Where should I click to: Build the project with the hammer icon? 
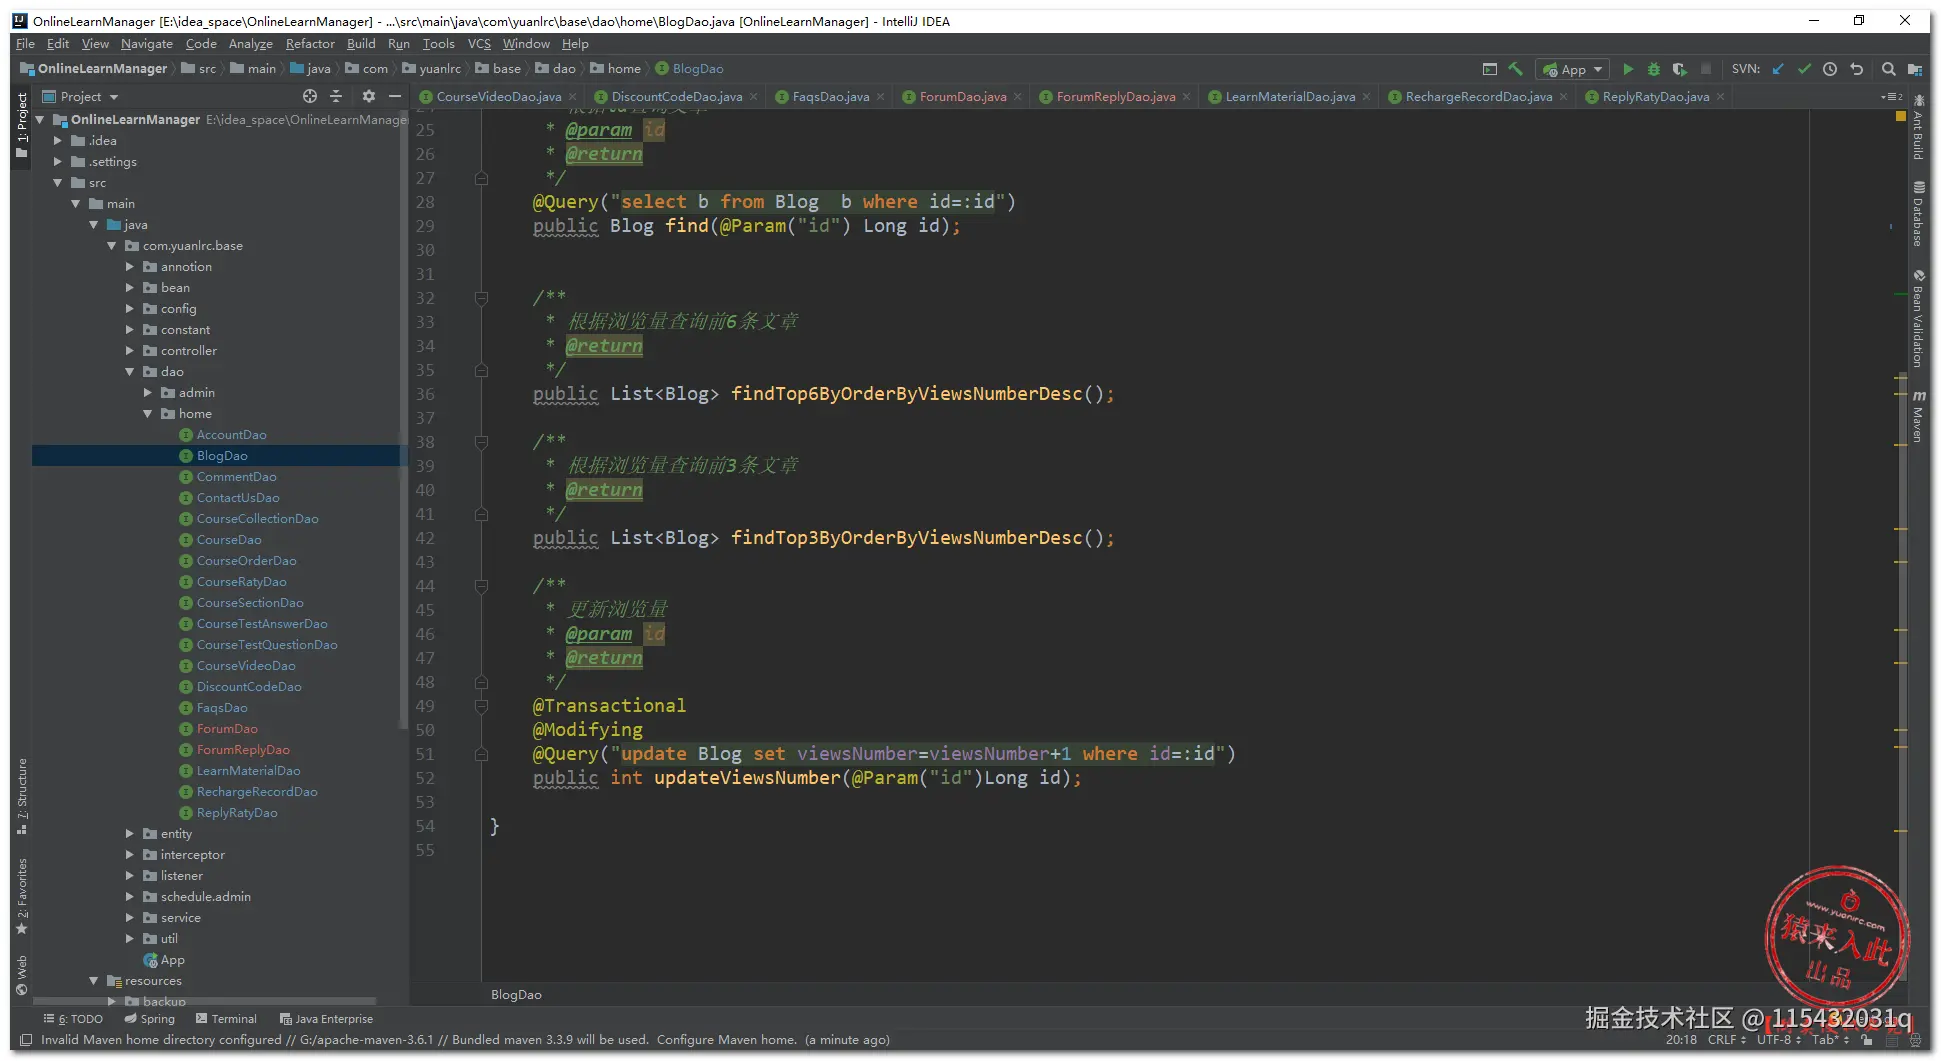[x=1516, y=69]
